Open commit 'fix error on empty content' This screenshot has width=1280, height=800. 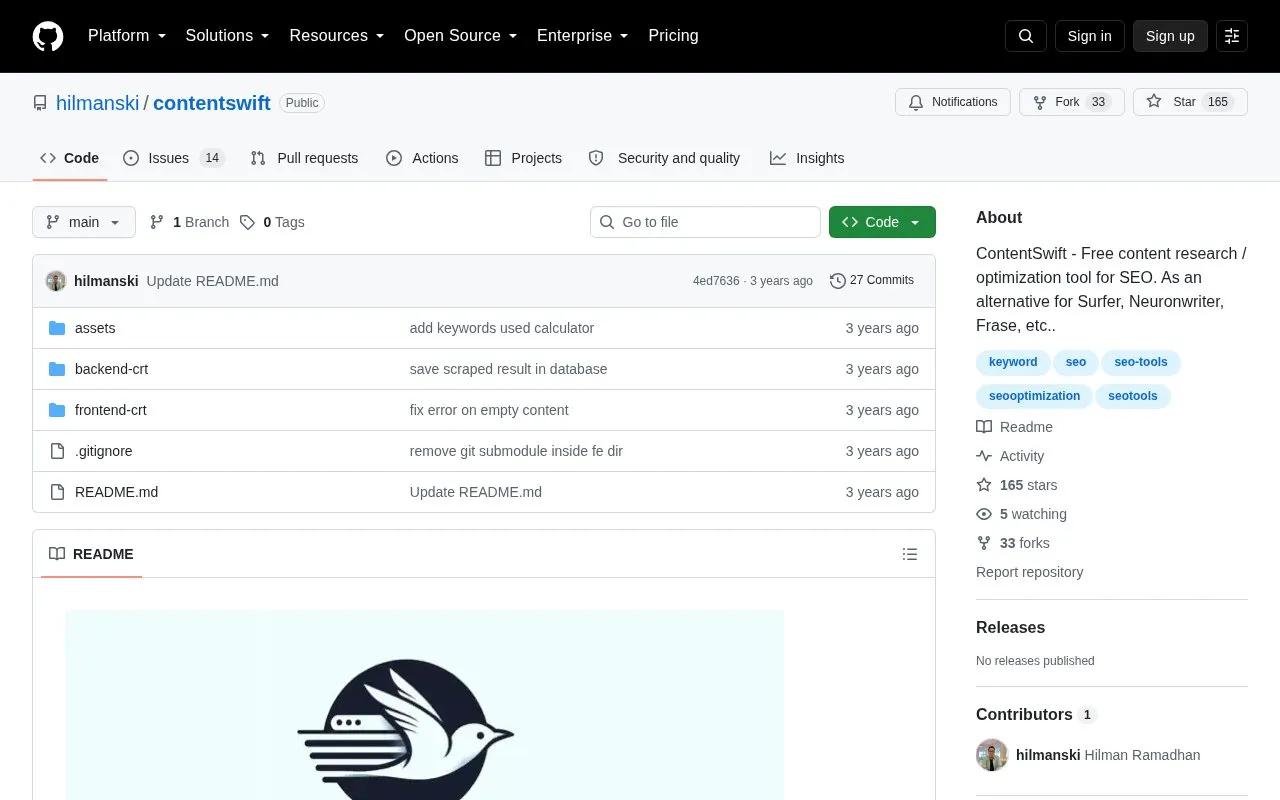489,410
